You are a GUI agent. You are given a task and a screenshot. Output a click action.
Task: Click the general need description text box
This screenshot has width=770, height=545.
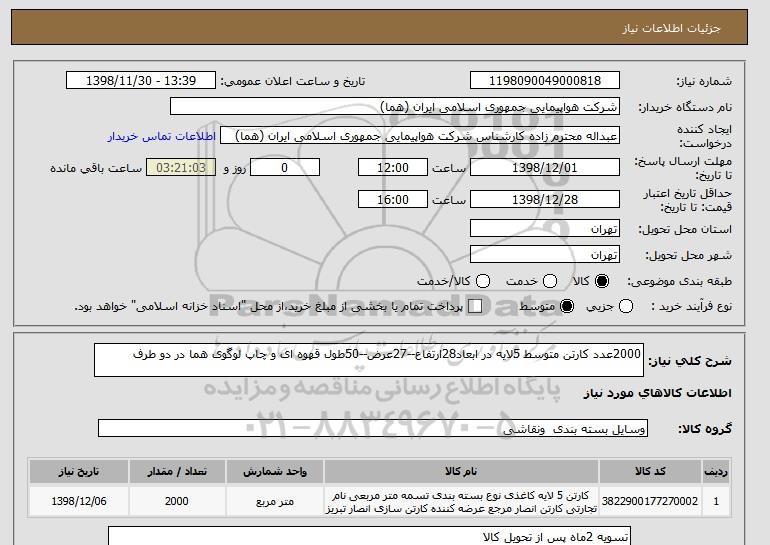(369, 360)
